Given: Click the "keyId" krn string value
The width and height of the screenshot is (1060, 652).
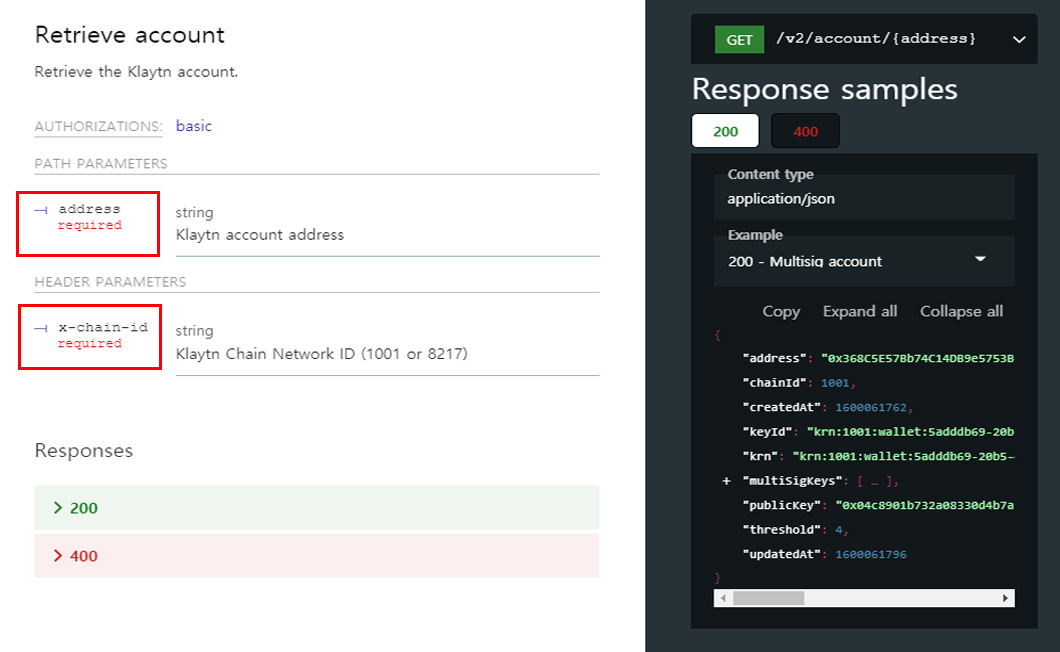Looking at the screenshot, I should coord(910,432).
